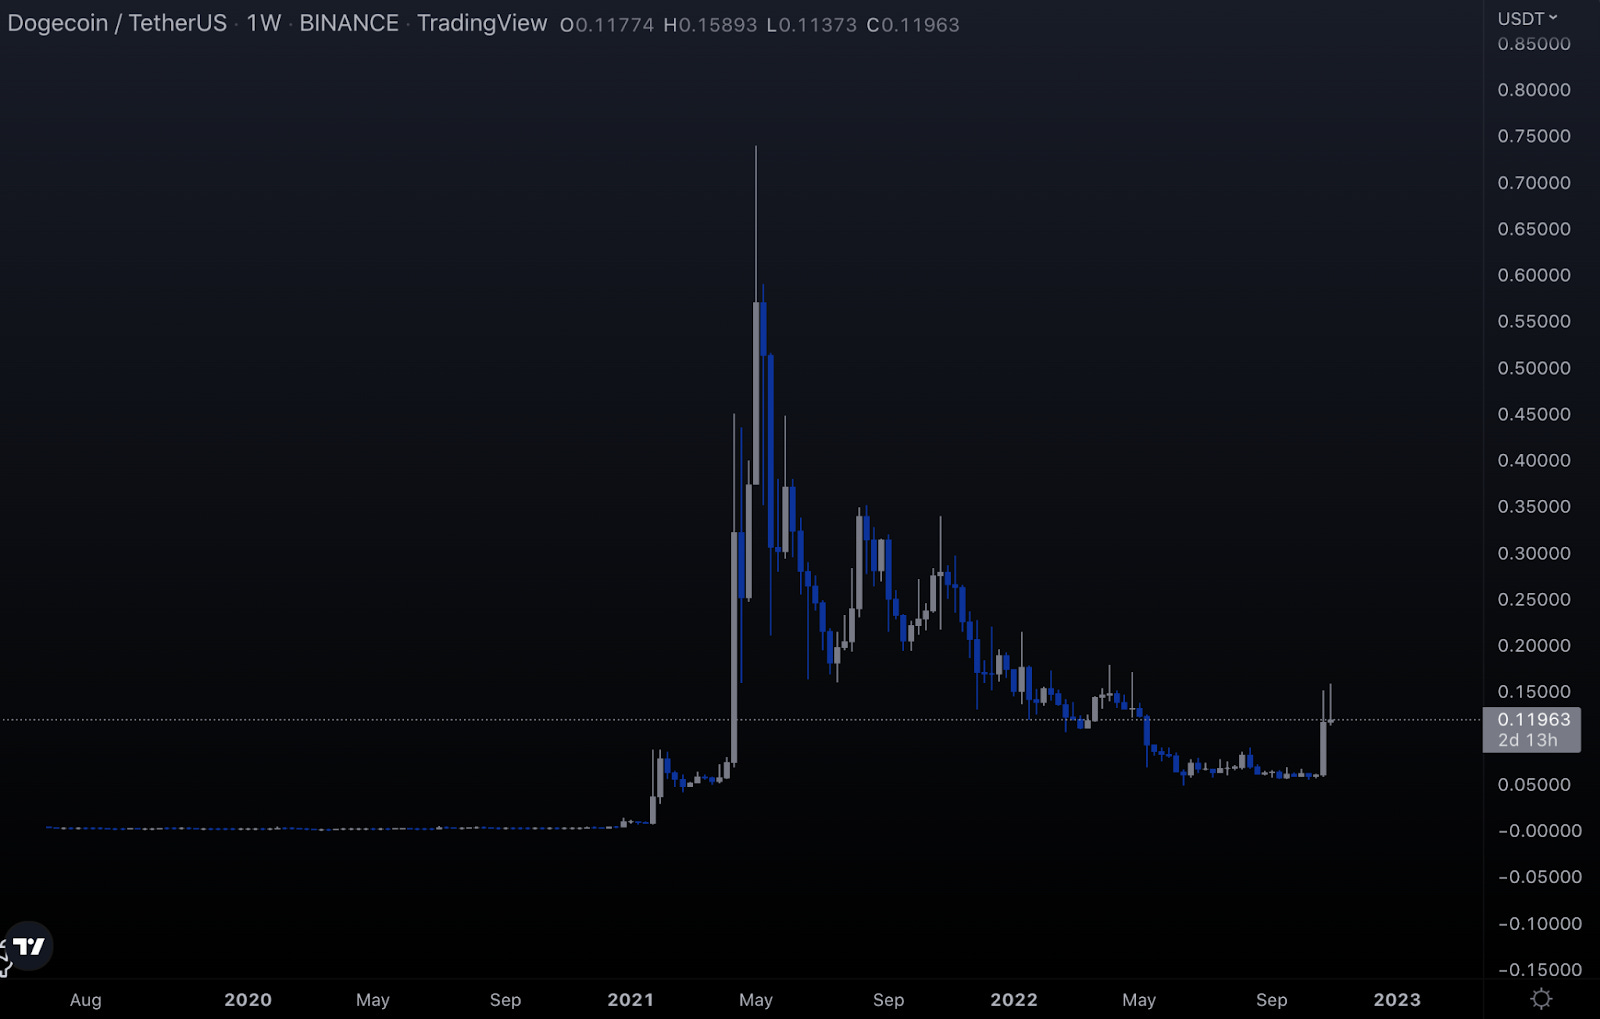Click the low value L0.11373
This screenshot has height=1019, width=1600.
click(x=811, y=25)
